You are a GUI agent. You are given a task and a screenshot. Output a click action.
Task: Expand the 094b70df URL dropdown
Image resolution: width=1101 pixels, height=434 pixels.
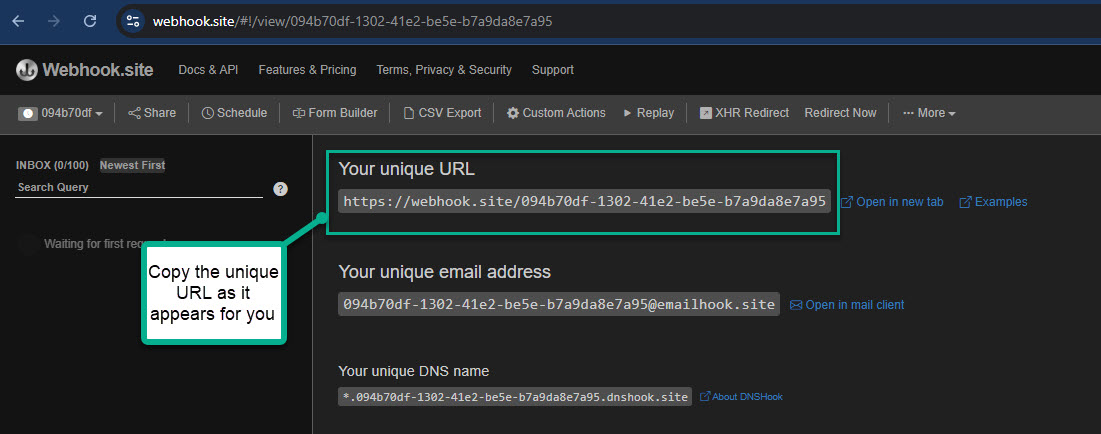pyautogui.click(x=61, y=113)
